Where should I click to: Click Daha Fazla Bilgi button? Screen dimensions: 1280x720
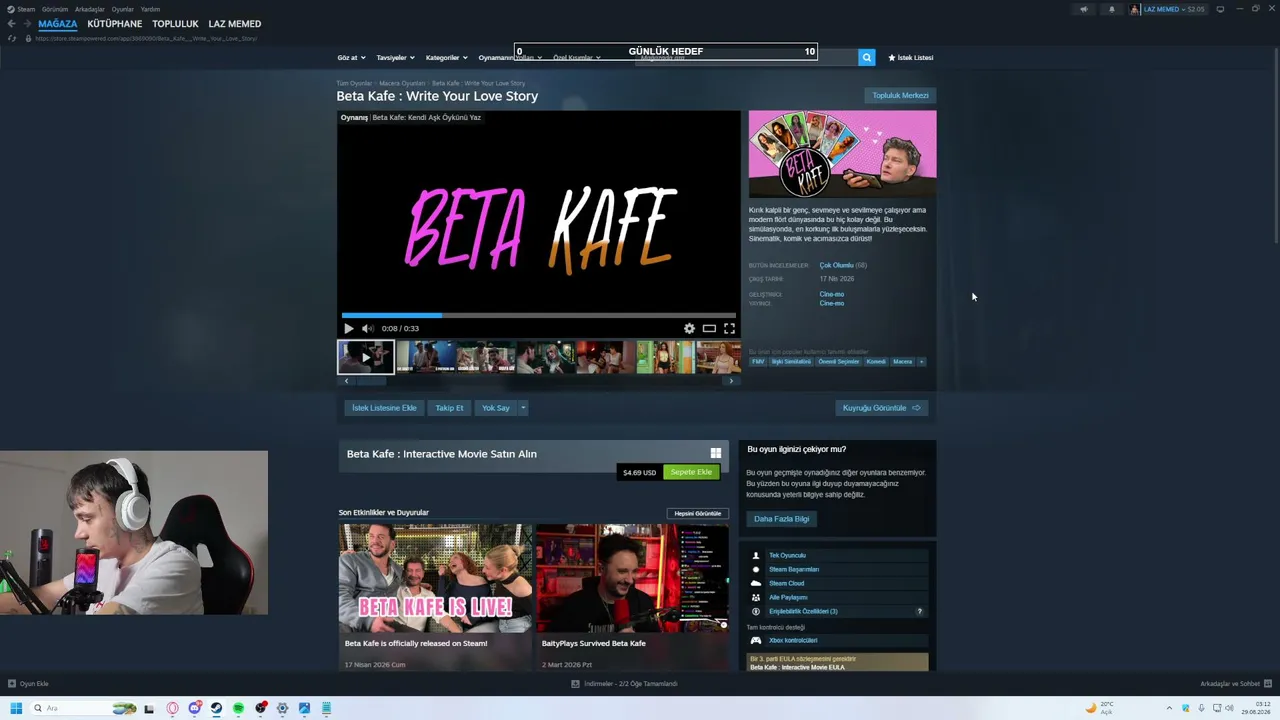coord(781,519)
